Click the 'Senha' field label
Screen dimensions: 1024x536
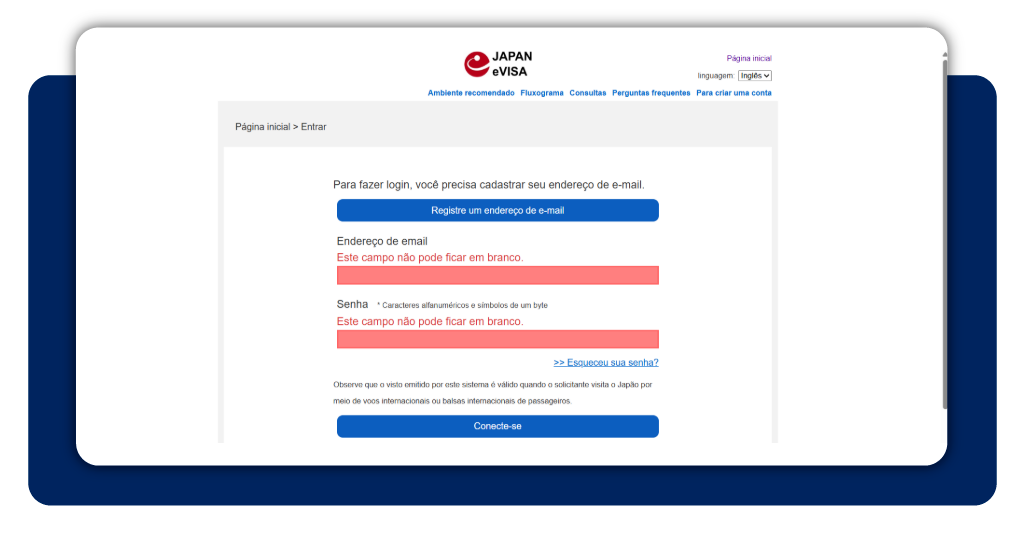coord(352,304)
